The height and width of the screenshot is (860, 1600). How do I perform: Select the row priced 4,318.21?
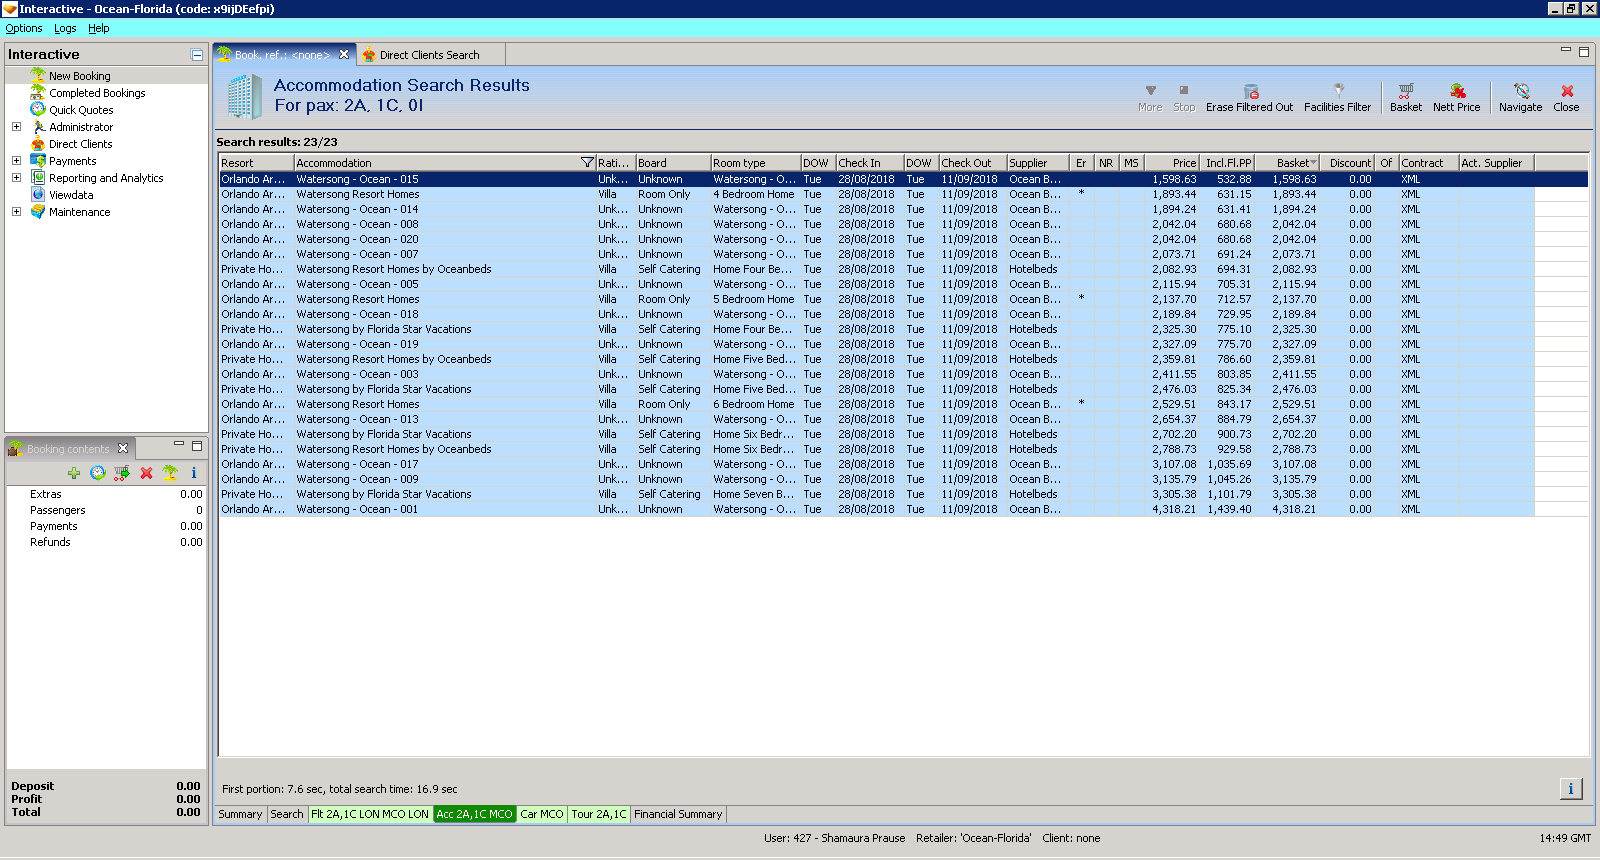[x=876, y=509]
